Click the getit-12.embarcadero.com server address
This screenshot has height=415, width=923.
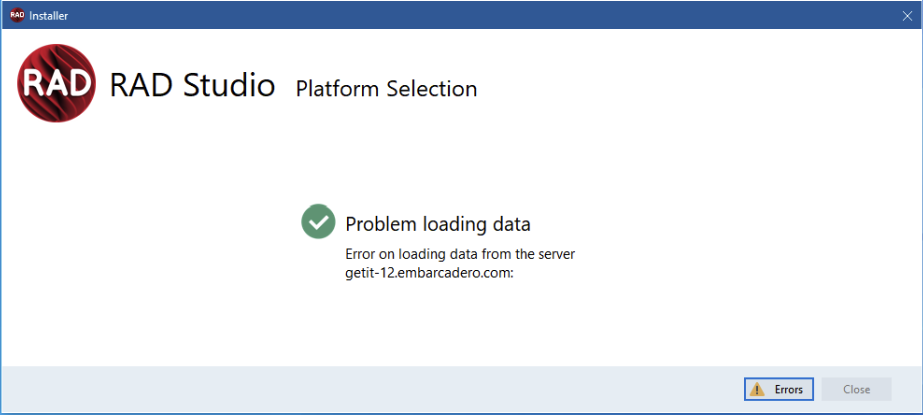[430, 274]
